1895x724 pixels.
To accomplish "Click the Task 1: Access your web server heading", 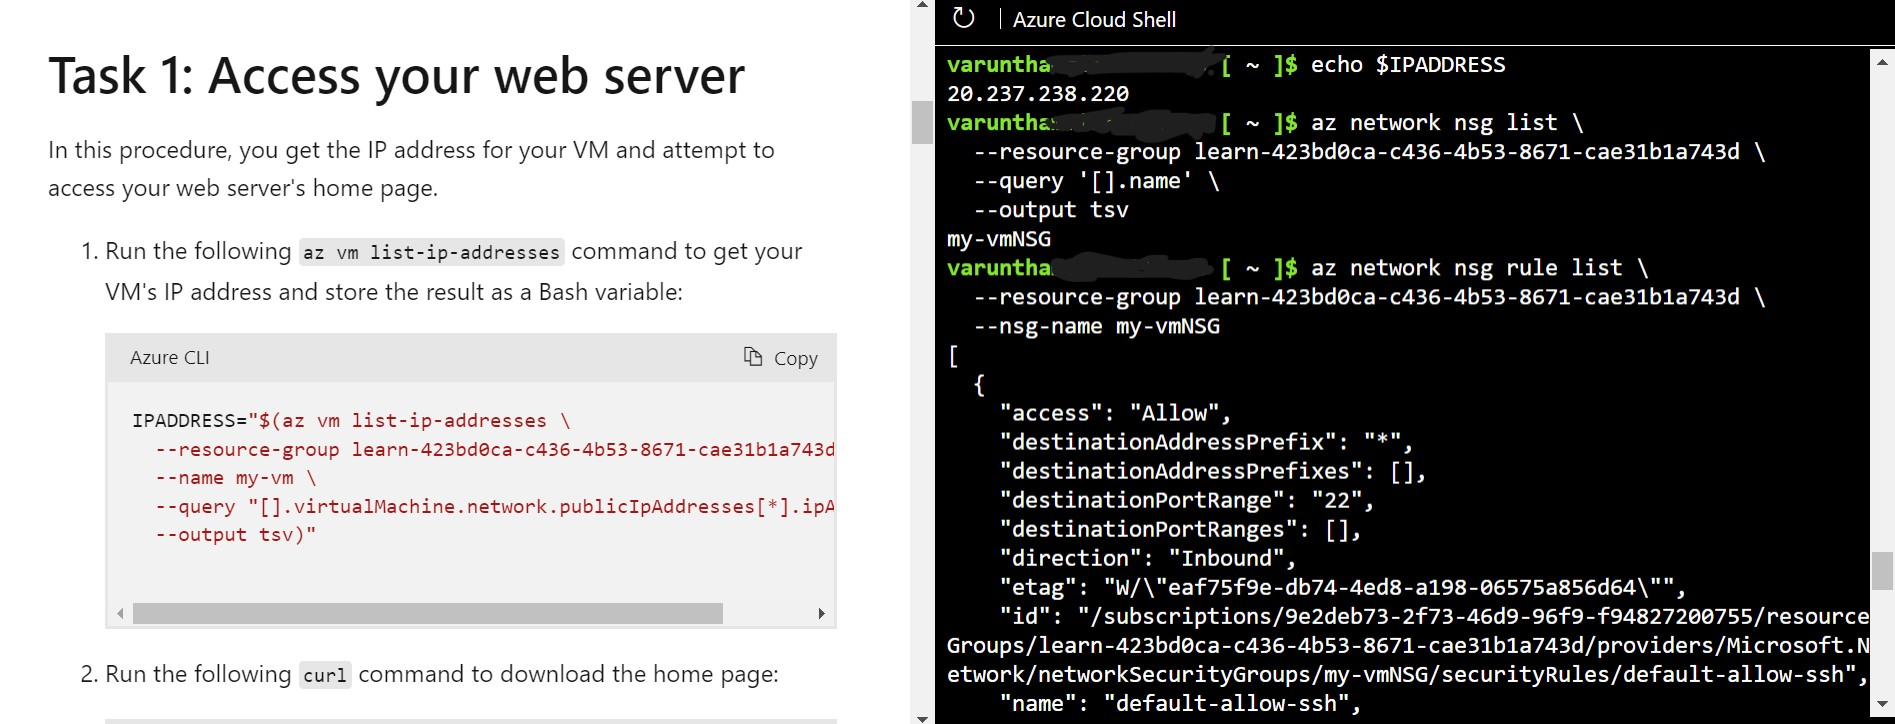I will [x=397, y=76].
